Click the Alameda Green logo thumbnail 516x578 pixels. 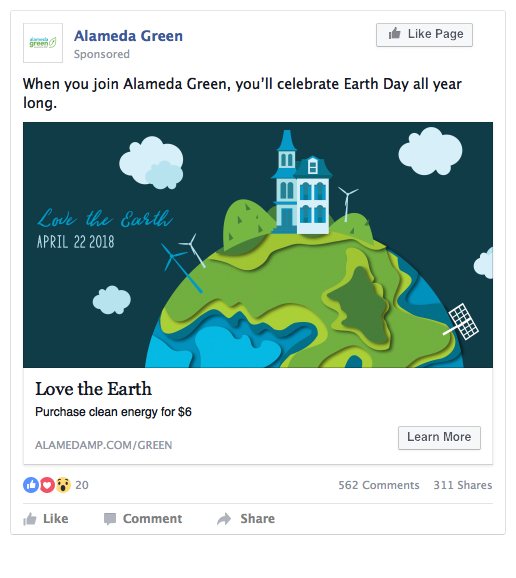(43, 43)
